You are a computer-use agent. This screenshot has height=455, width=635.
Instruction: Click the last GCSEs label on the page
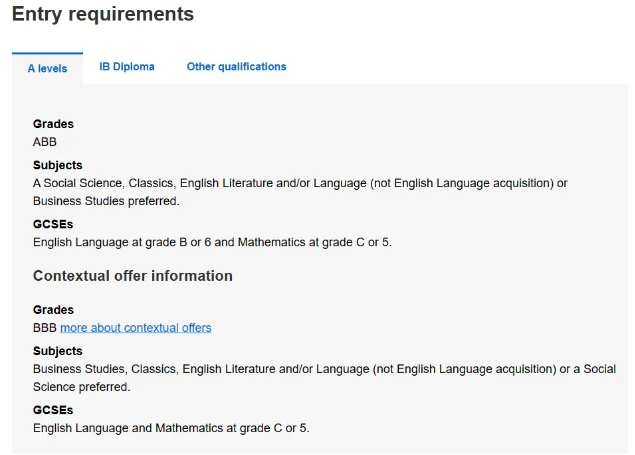pyautogui.click(x=53, y=410)
